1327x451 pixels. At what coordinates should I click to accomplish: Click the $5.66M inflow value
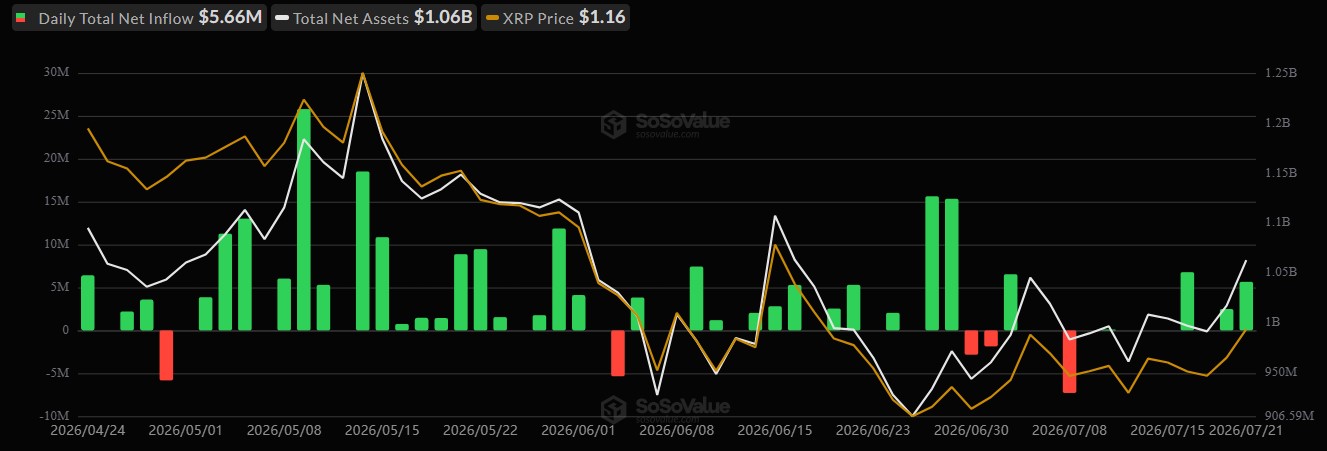tap(230, 18)
